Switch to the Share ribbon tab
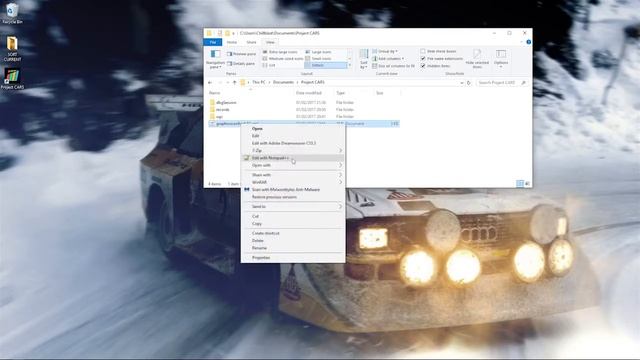The height and width of the screenshot is (360, 640). (251, 42)
